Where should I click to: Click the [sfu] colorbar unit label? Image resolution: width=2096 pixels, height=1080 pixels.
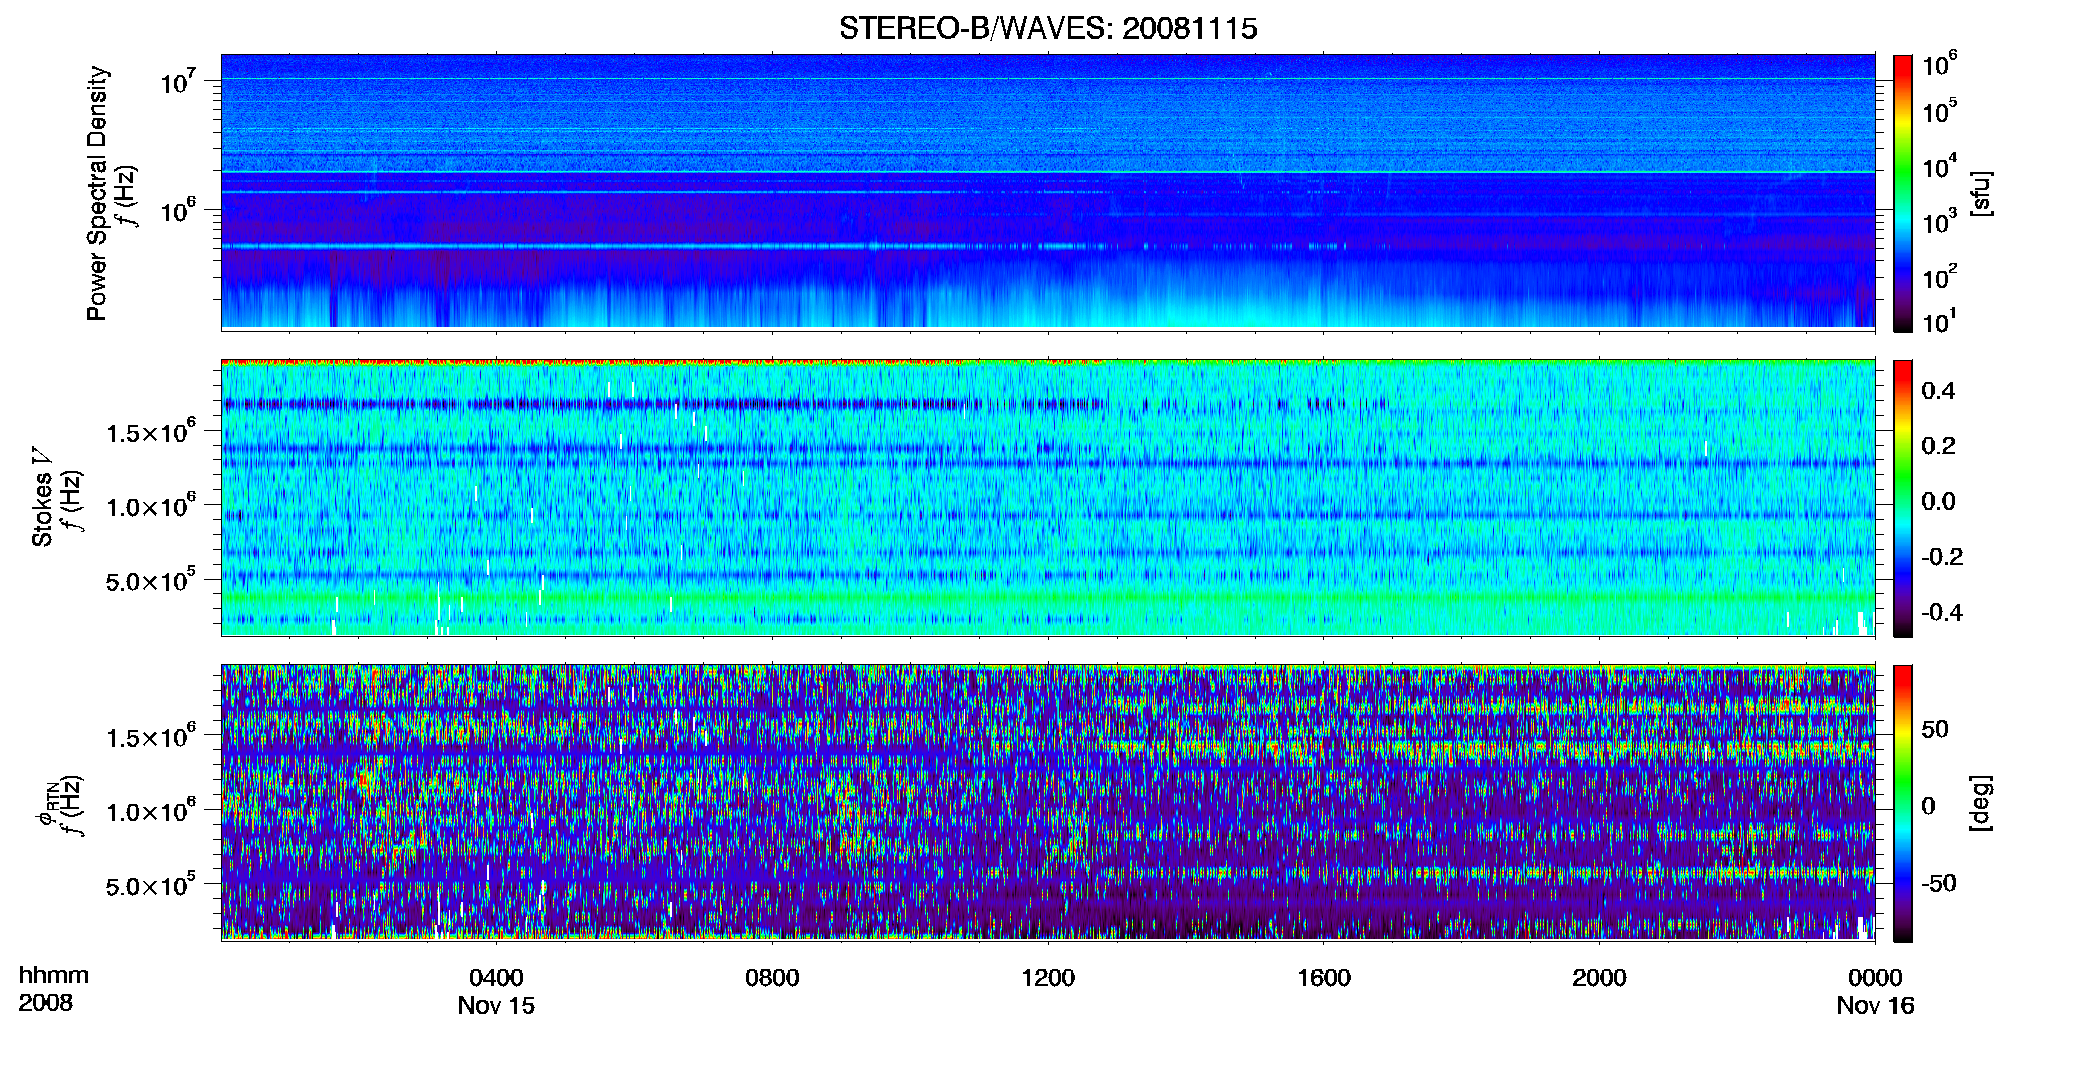click(1980, 193)
